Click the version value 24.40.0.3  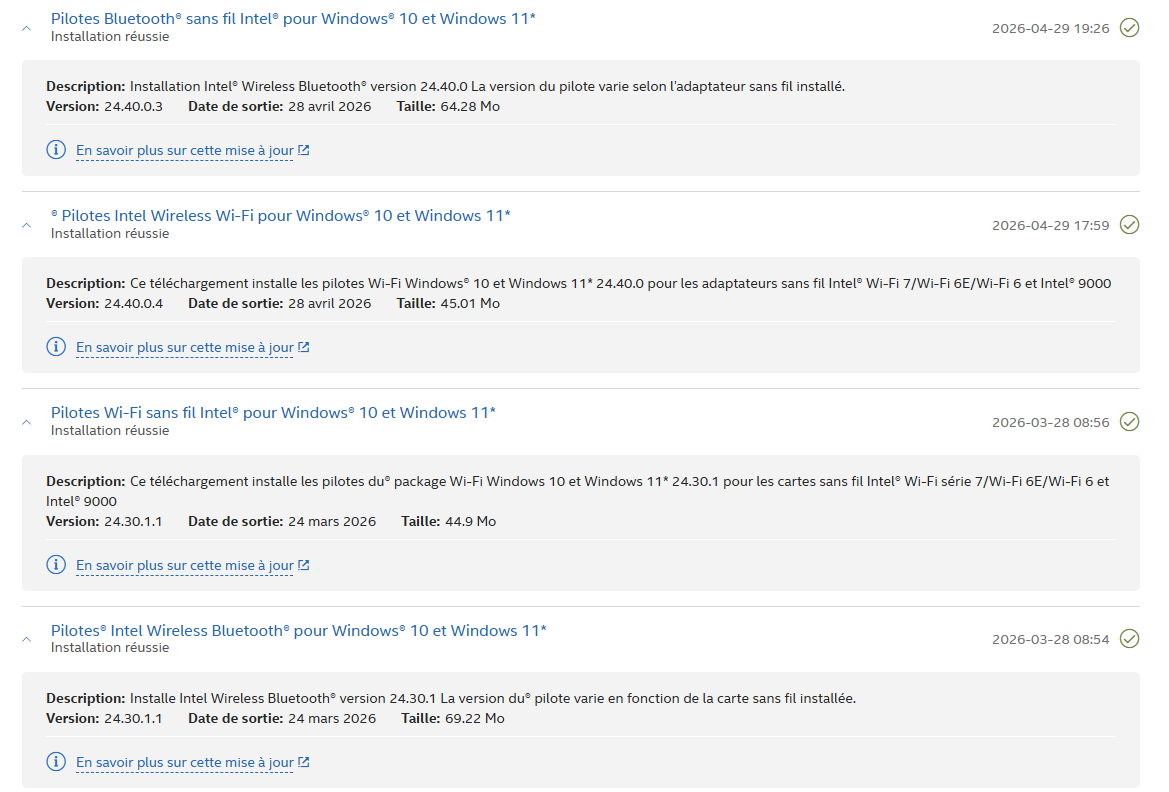coord(133,107)
